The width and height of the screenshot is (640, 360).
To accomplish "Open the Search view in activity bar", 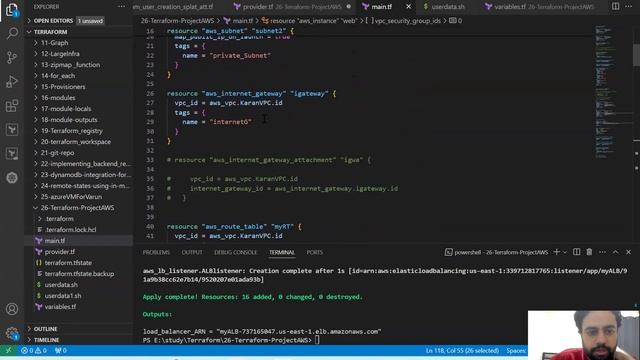I will (x=12, y=33).
